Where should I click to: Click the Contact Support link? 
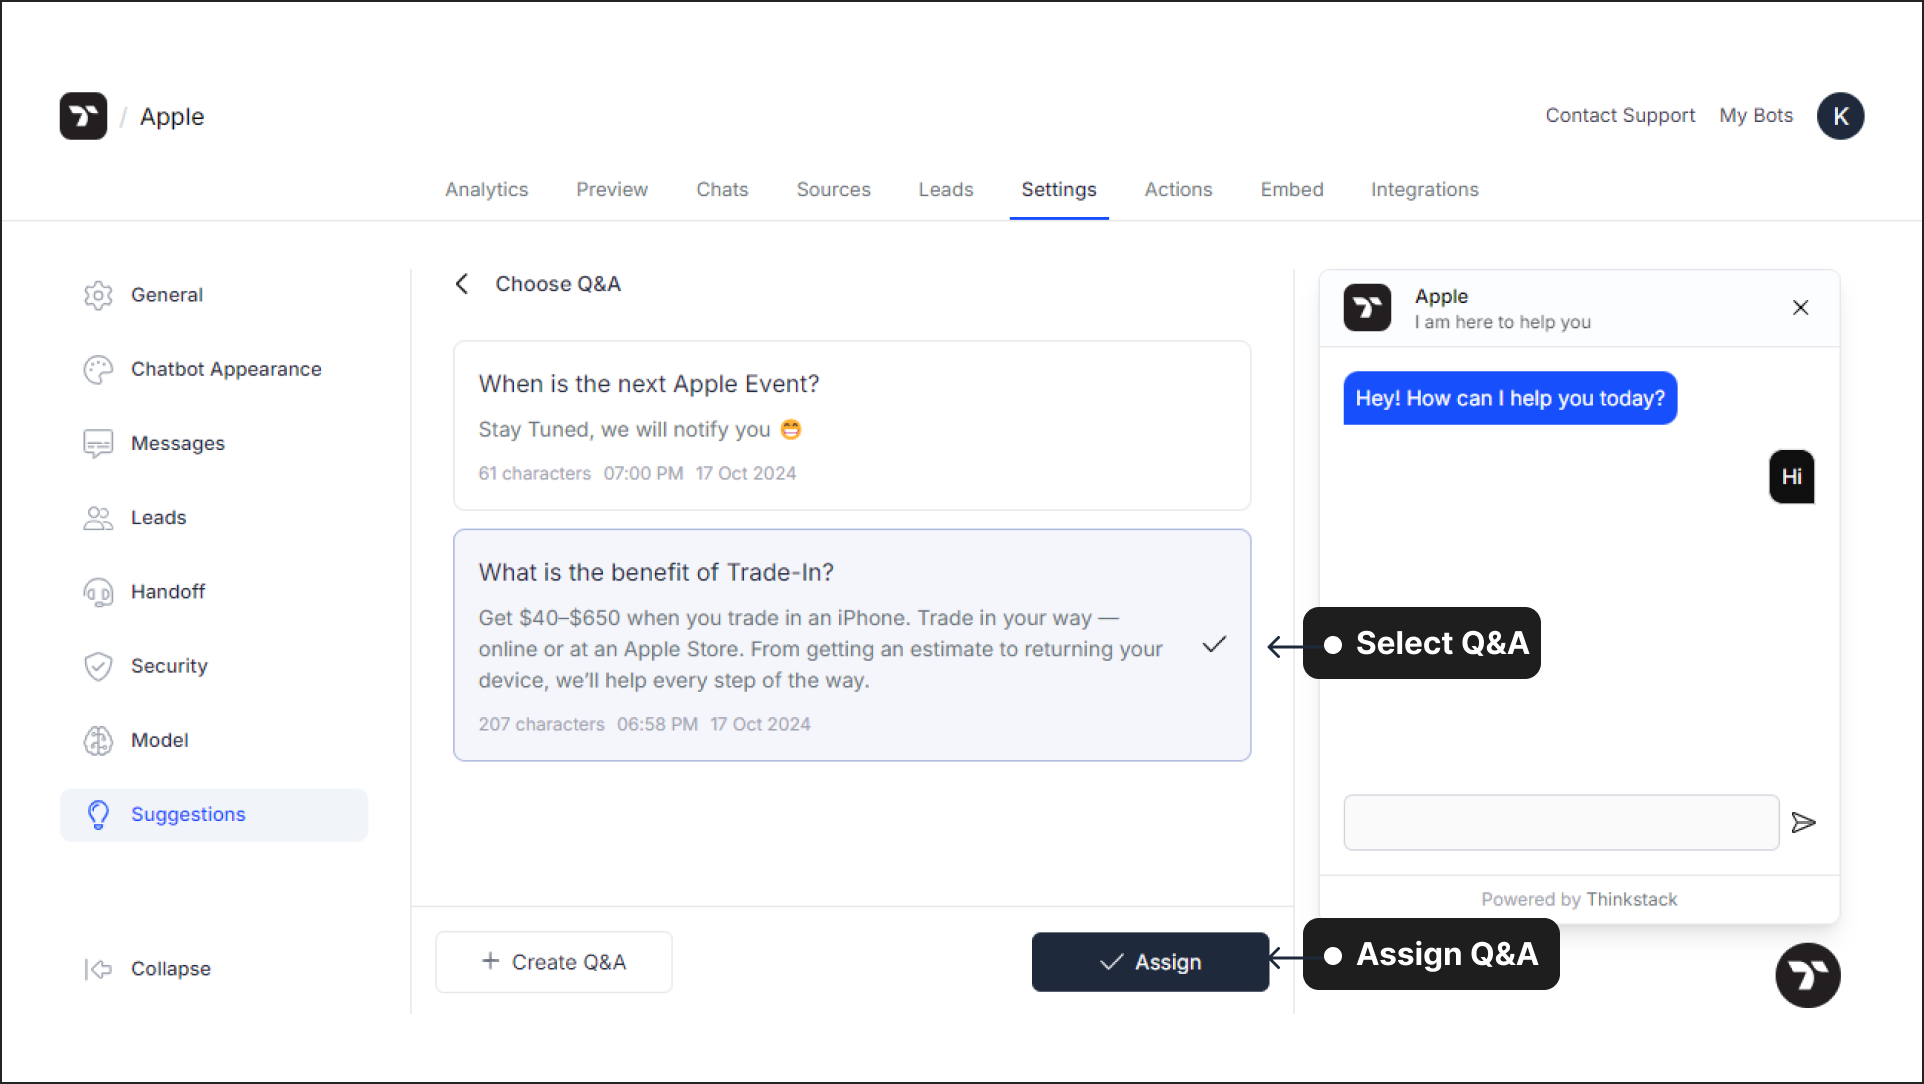(1620, 116)
